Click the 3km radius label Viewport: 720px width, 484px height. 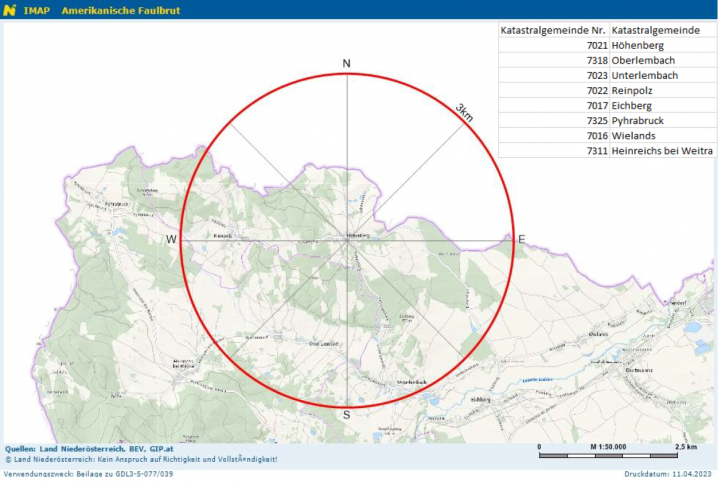[x=464, y=112]
